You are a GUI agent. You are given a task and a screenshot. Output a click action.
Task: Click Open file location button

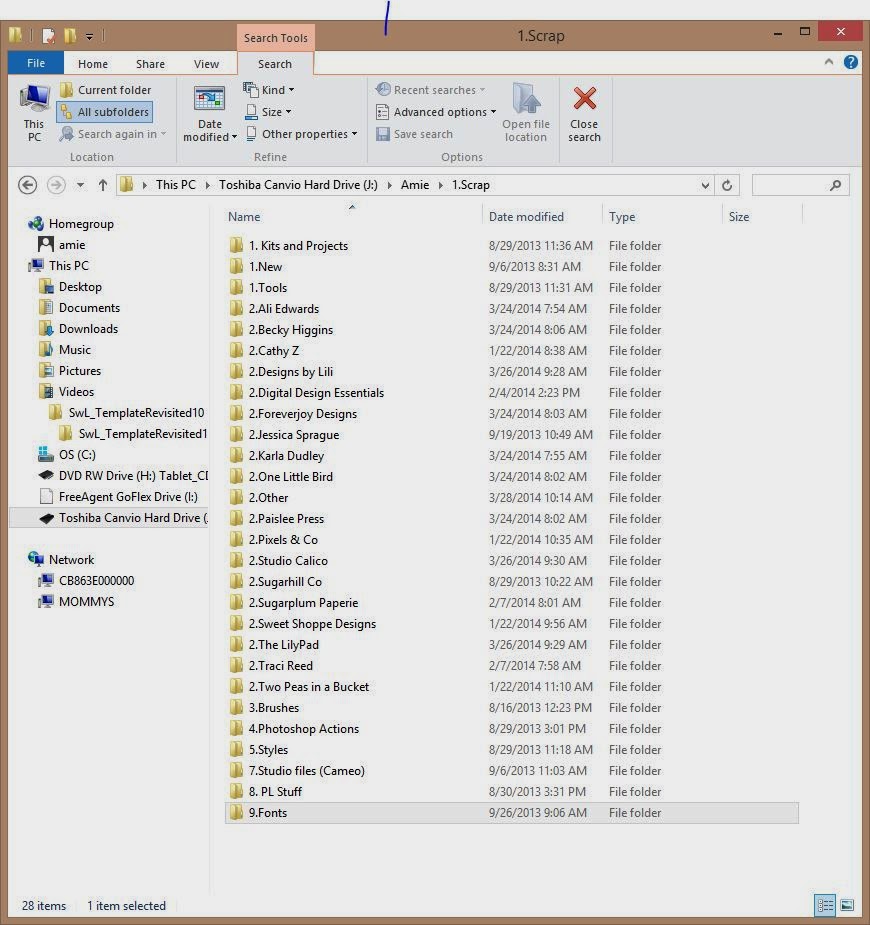click(526, 113)
